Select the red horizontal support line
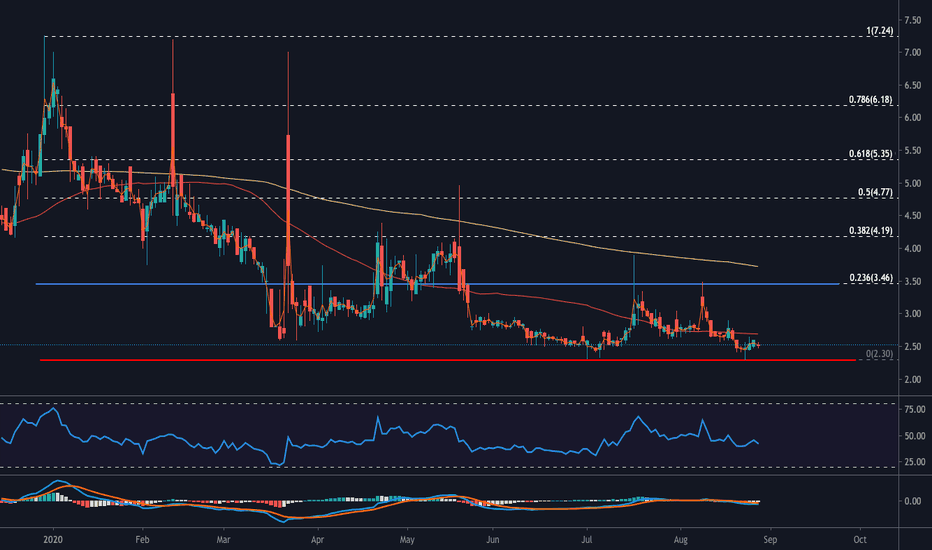The width and height of the screenshot is (932, 550). (x=448, y=360)
